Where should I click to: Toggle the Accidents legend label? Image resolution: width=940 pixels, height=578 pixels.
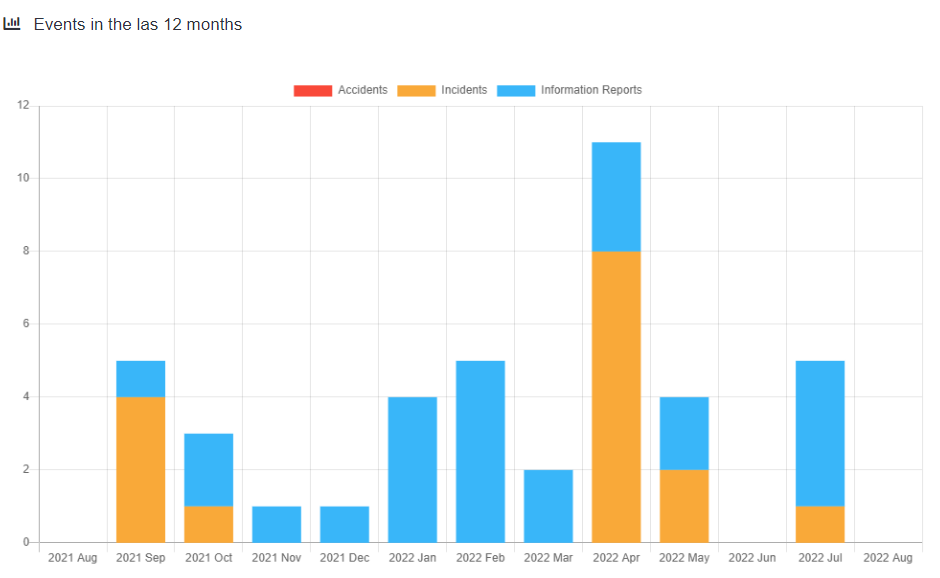(362, 90)
